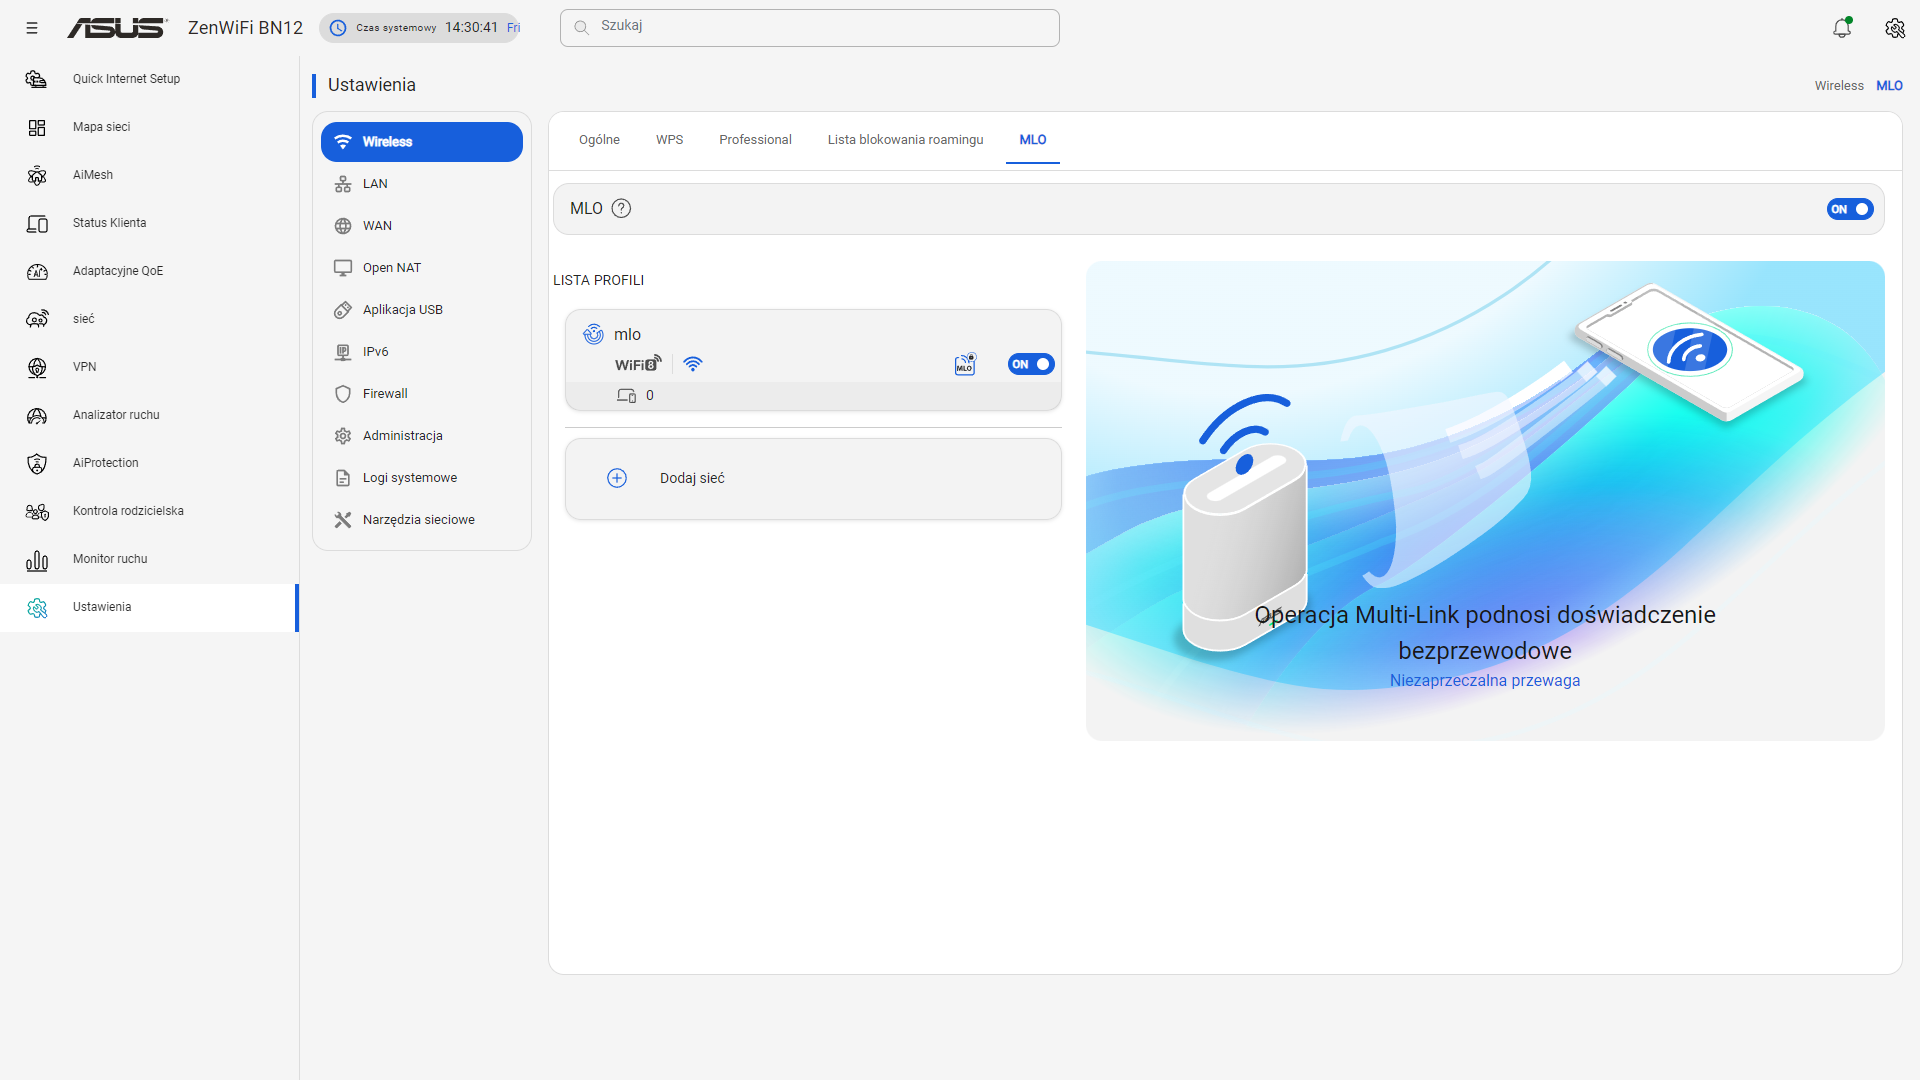
Task: Go to AiMesh page
Action: (150, 175)
